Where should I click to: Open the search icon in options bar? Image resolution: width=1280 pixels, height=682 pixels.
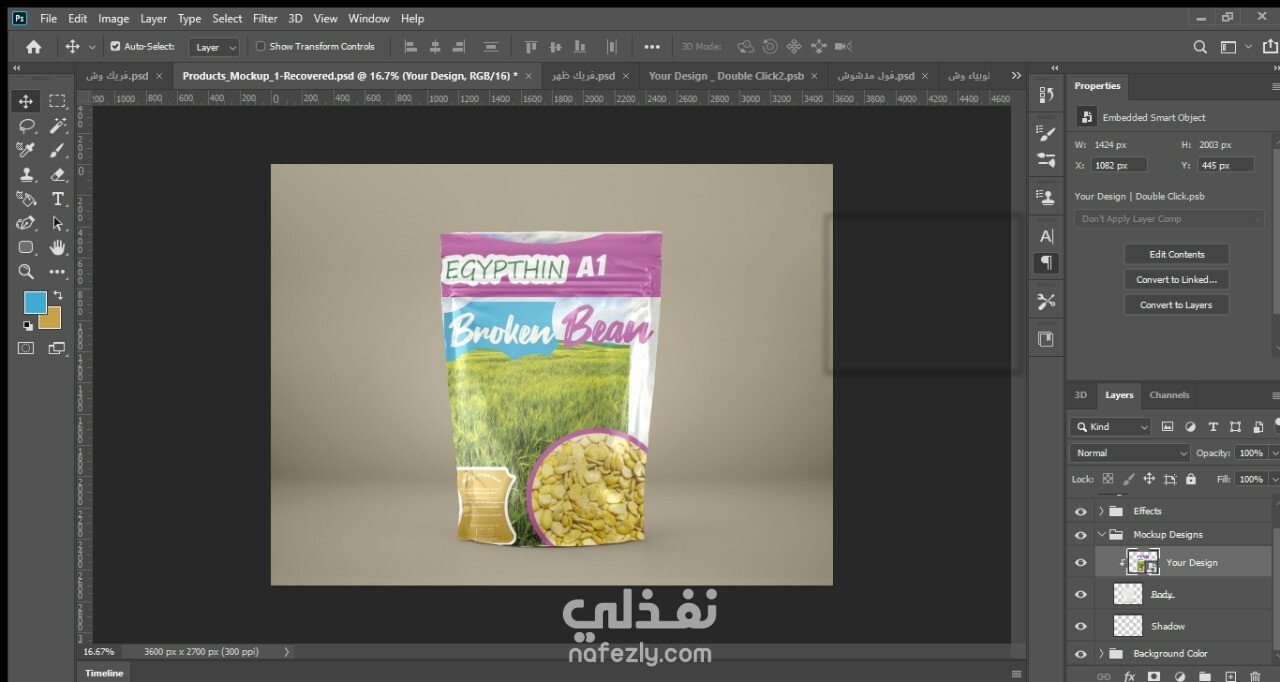[x=1200, y=46]
